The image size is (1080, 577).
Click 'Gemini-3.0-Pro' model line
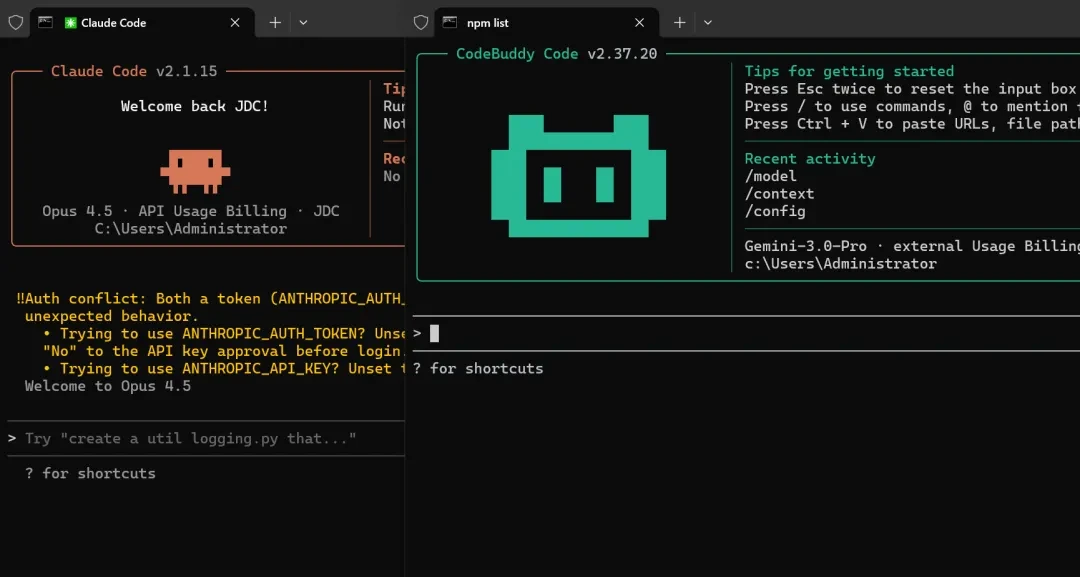tap(912, 246)
